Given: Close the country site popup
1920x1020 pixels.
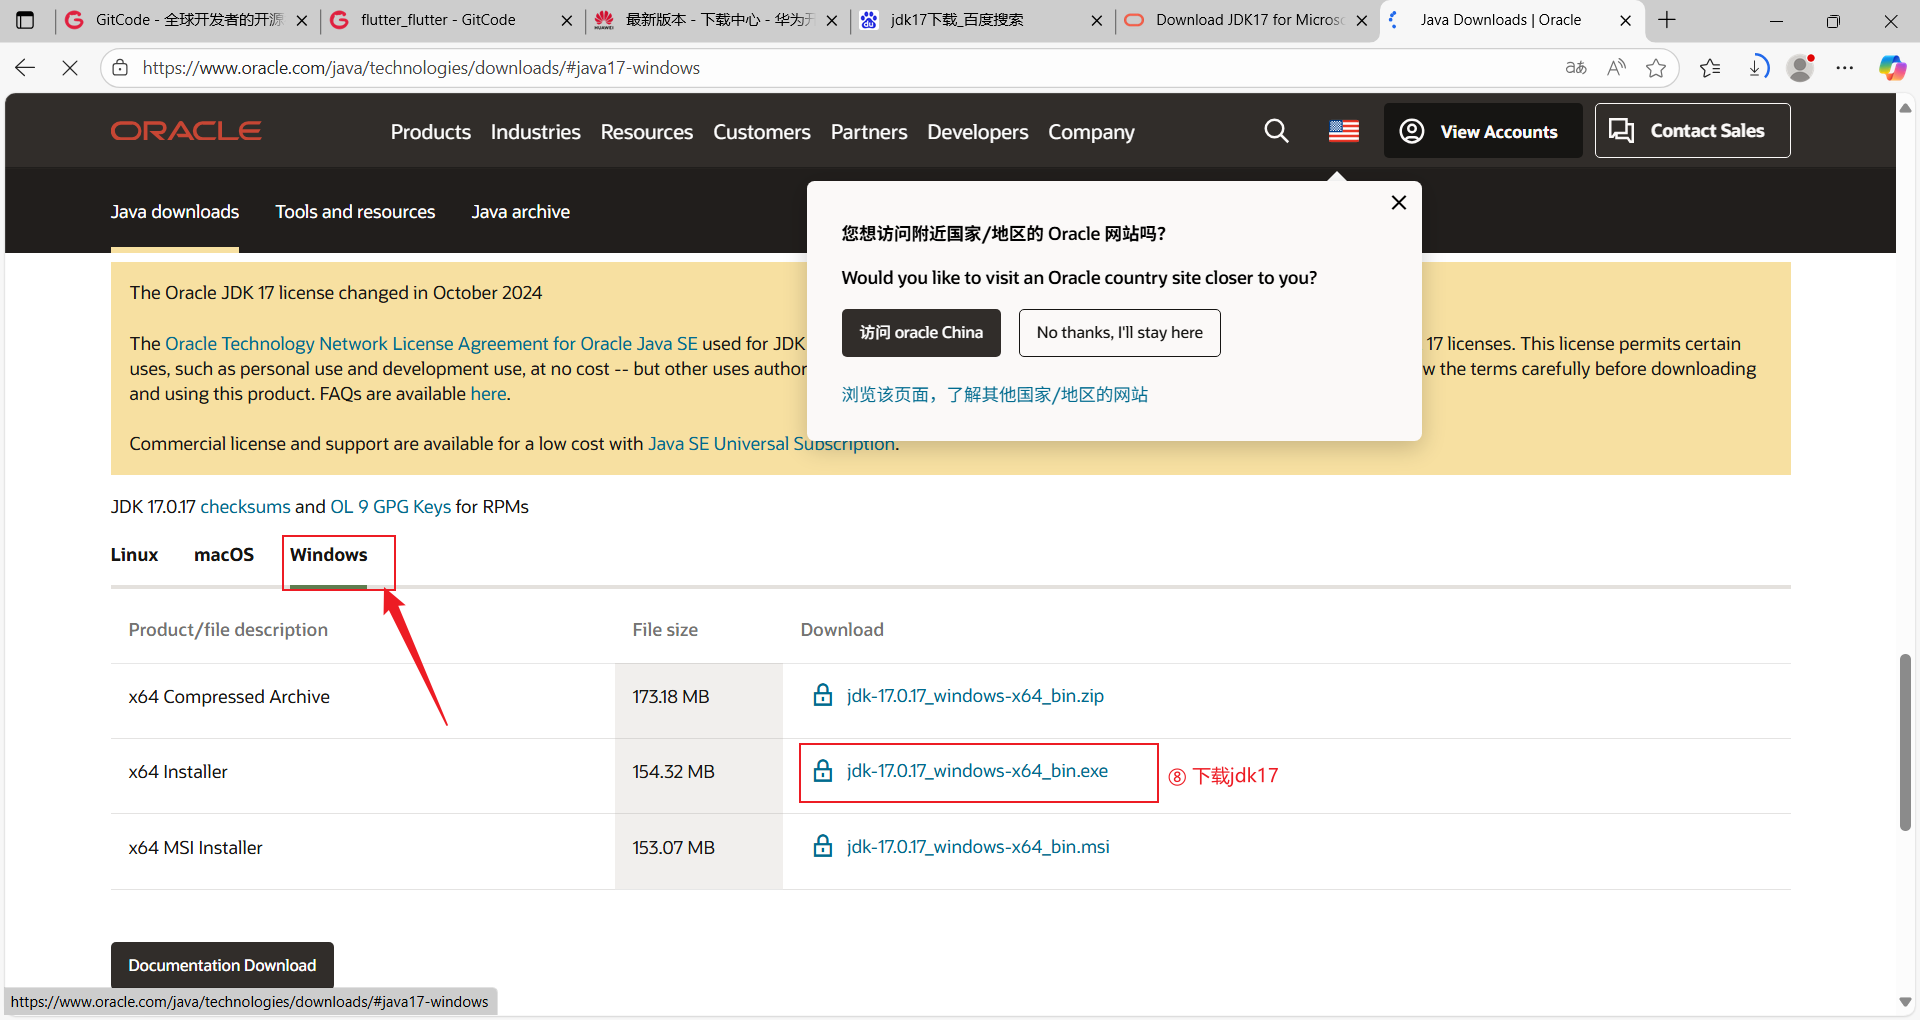Looking at the screenshot, I should point(1399,202).
